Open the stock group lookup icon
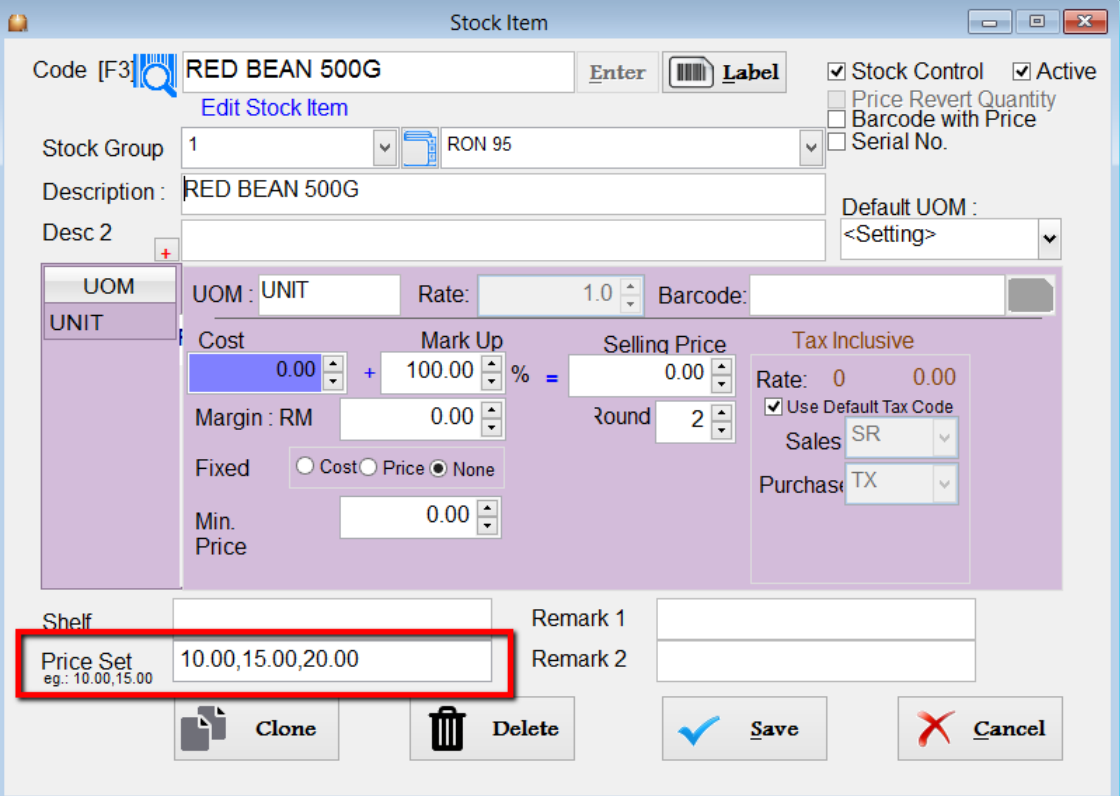Image resolution: width=1120 pixels, height=796 pixels. 420,147
